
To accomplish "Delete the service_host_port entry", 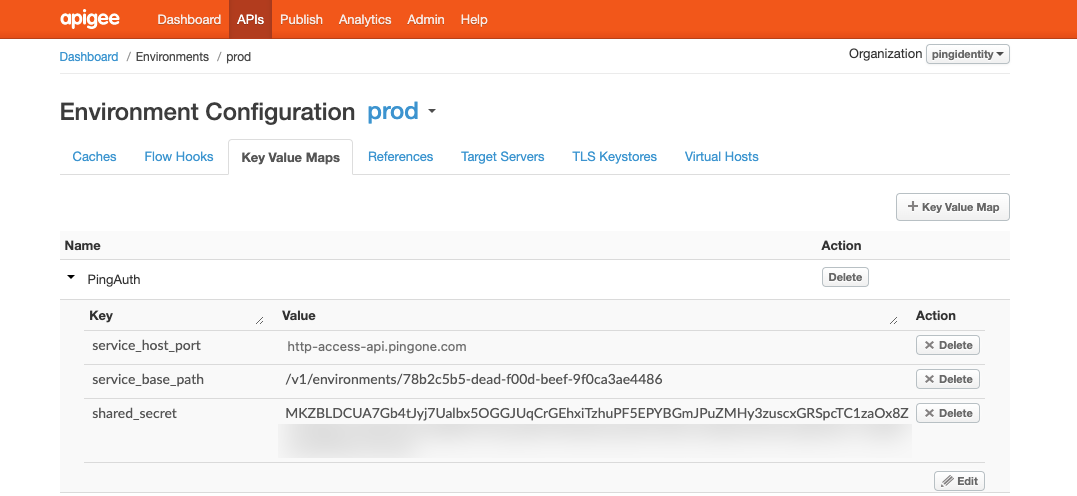I will (947, 345).
